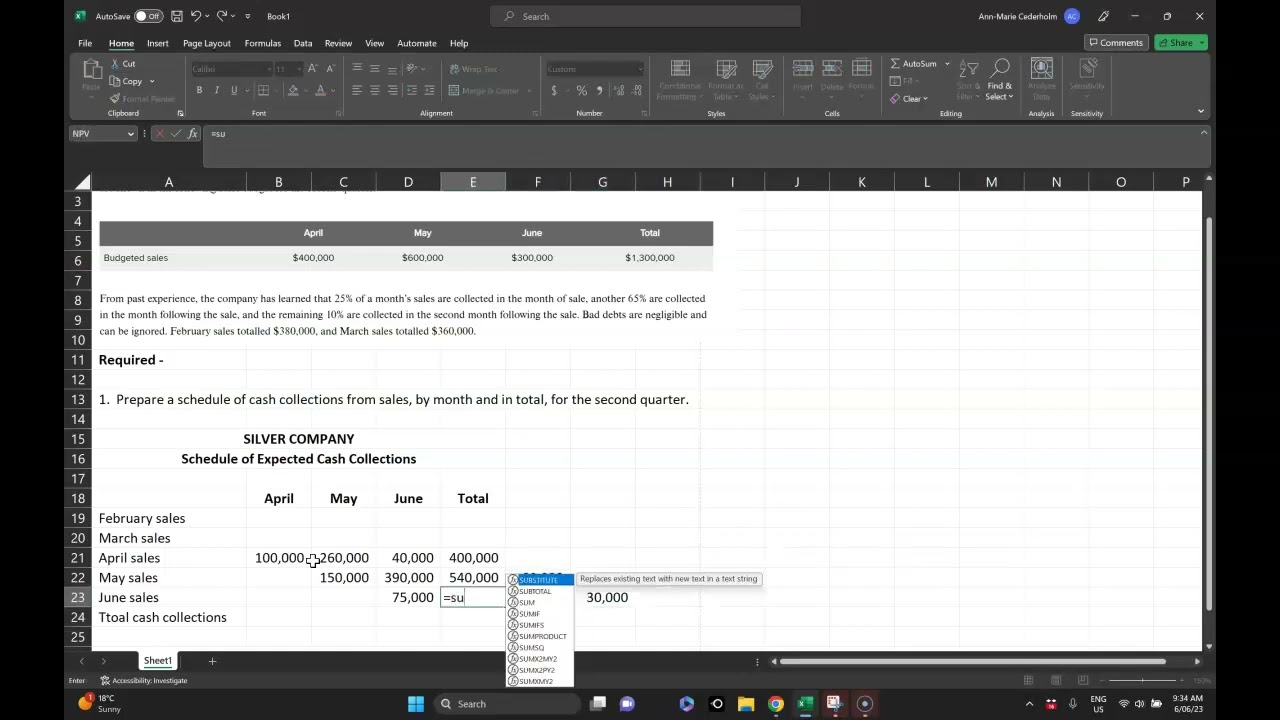Open the Name Box dropdown
The width and height of the screenshot is (1280, 720).
pyautogui.click(x=130, y=134)
